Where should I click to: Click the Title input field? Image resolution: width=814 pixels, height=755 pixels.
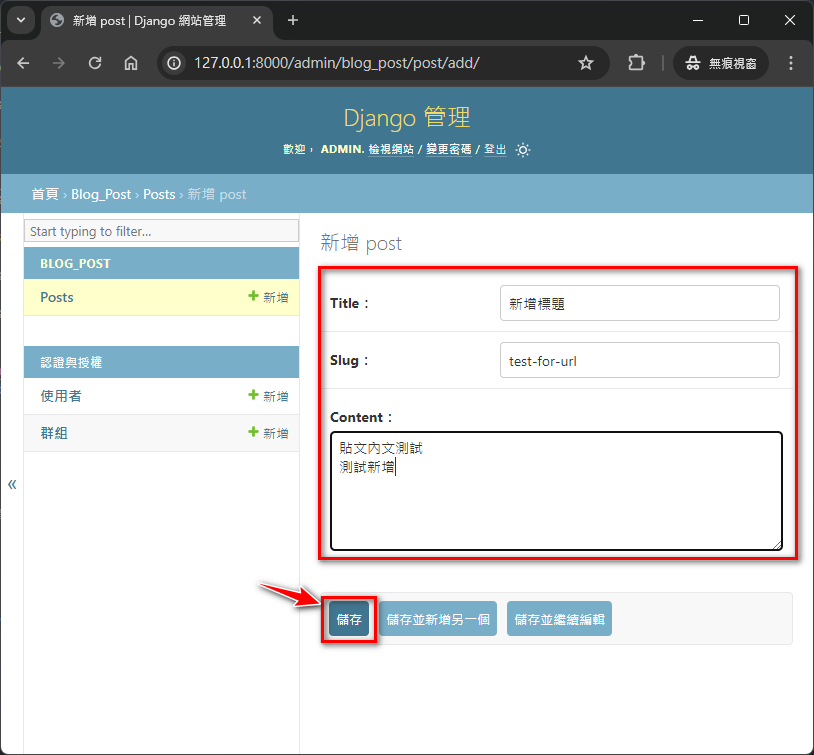pos(640,303)
